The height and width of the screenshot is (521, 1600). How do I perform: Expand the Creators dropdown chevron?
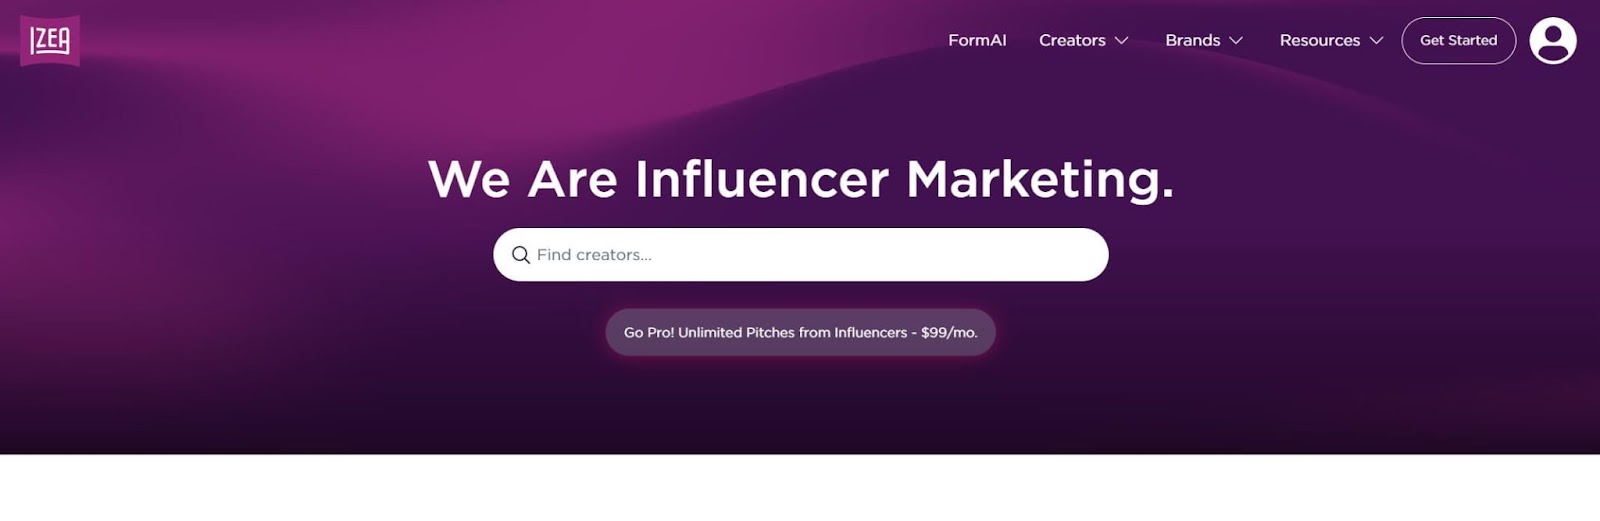pos(1122,41)
